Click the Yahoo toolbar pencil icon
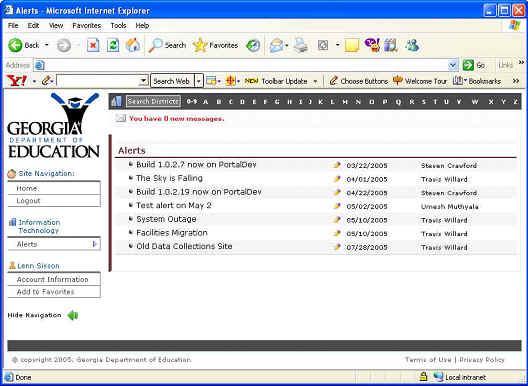This screenshot has height=386, width=528. click(x=46, y=81)
